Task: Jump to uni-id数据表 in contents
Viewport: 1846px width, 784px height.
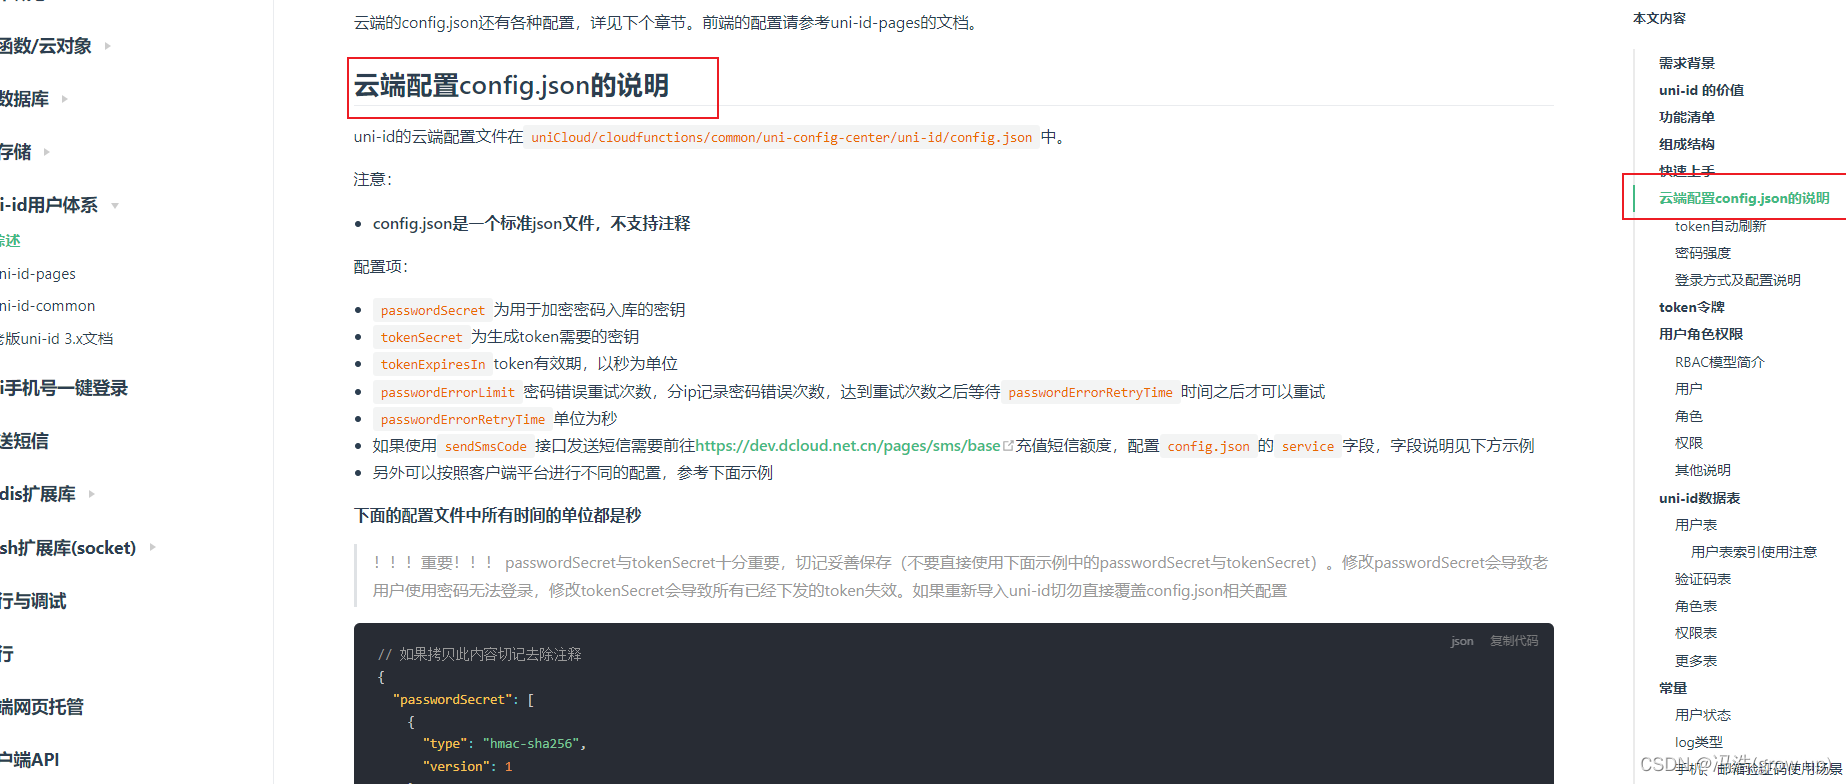Action: coord(1700,498)
